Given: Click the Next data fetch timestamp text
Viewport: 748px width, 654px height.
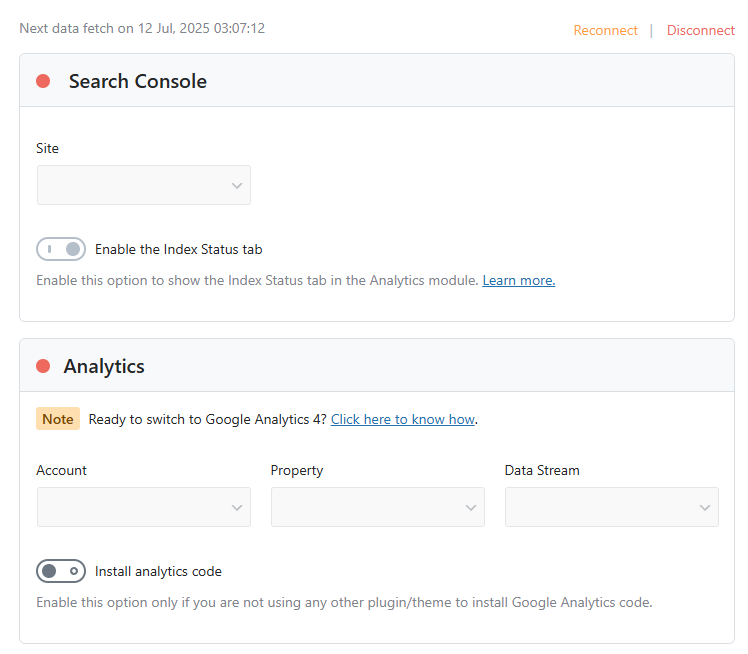Looking at the screenshot, I should pyautogui.click(x=142, y=28).
